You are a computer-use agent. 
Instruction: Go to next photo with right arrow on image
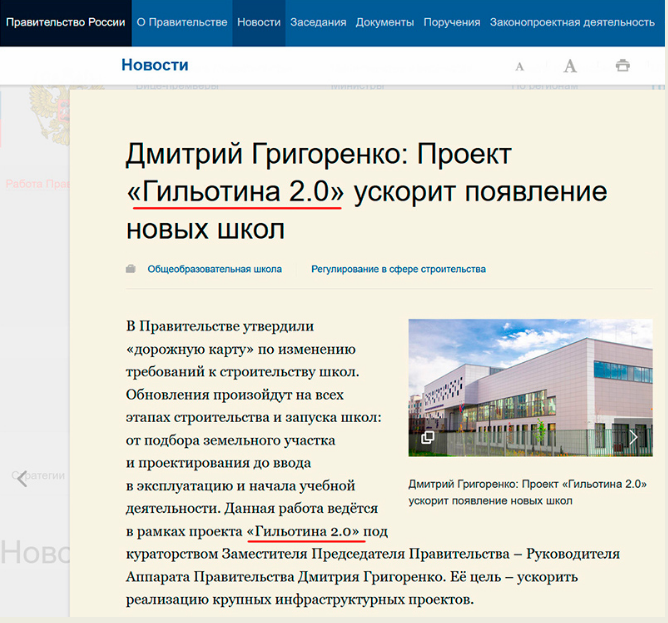(x=633, y=437)
